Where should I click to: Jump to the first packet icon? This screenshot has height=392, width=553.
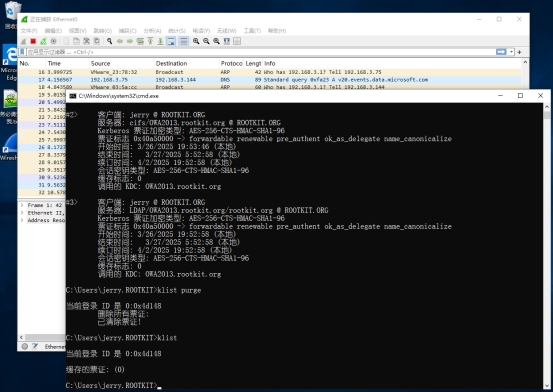(x=150, y=41)
